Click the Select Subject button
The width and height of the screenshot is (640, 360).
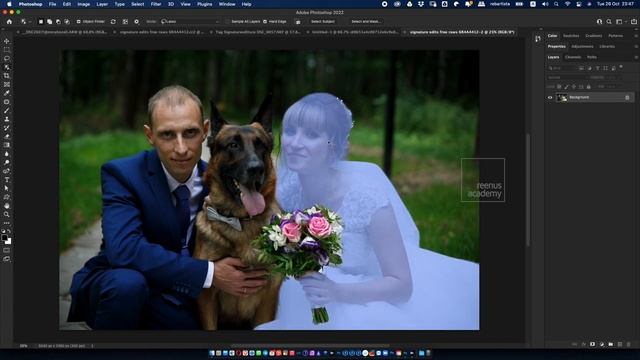tap(322, 22)
